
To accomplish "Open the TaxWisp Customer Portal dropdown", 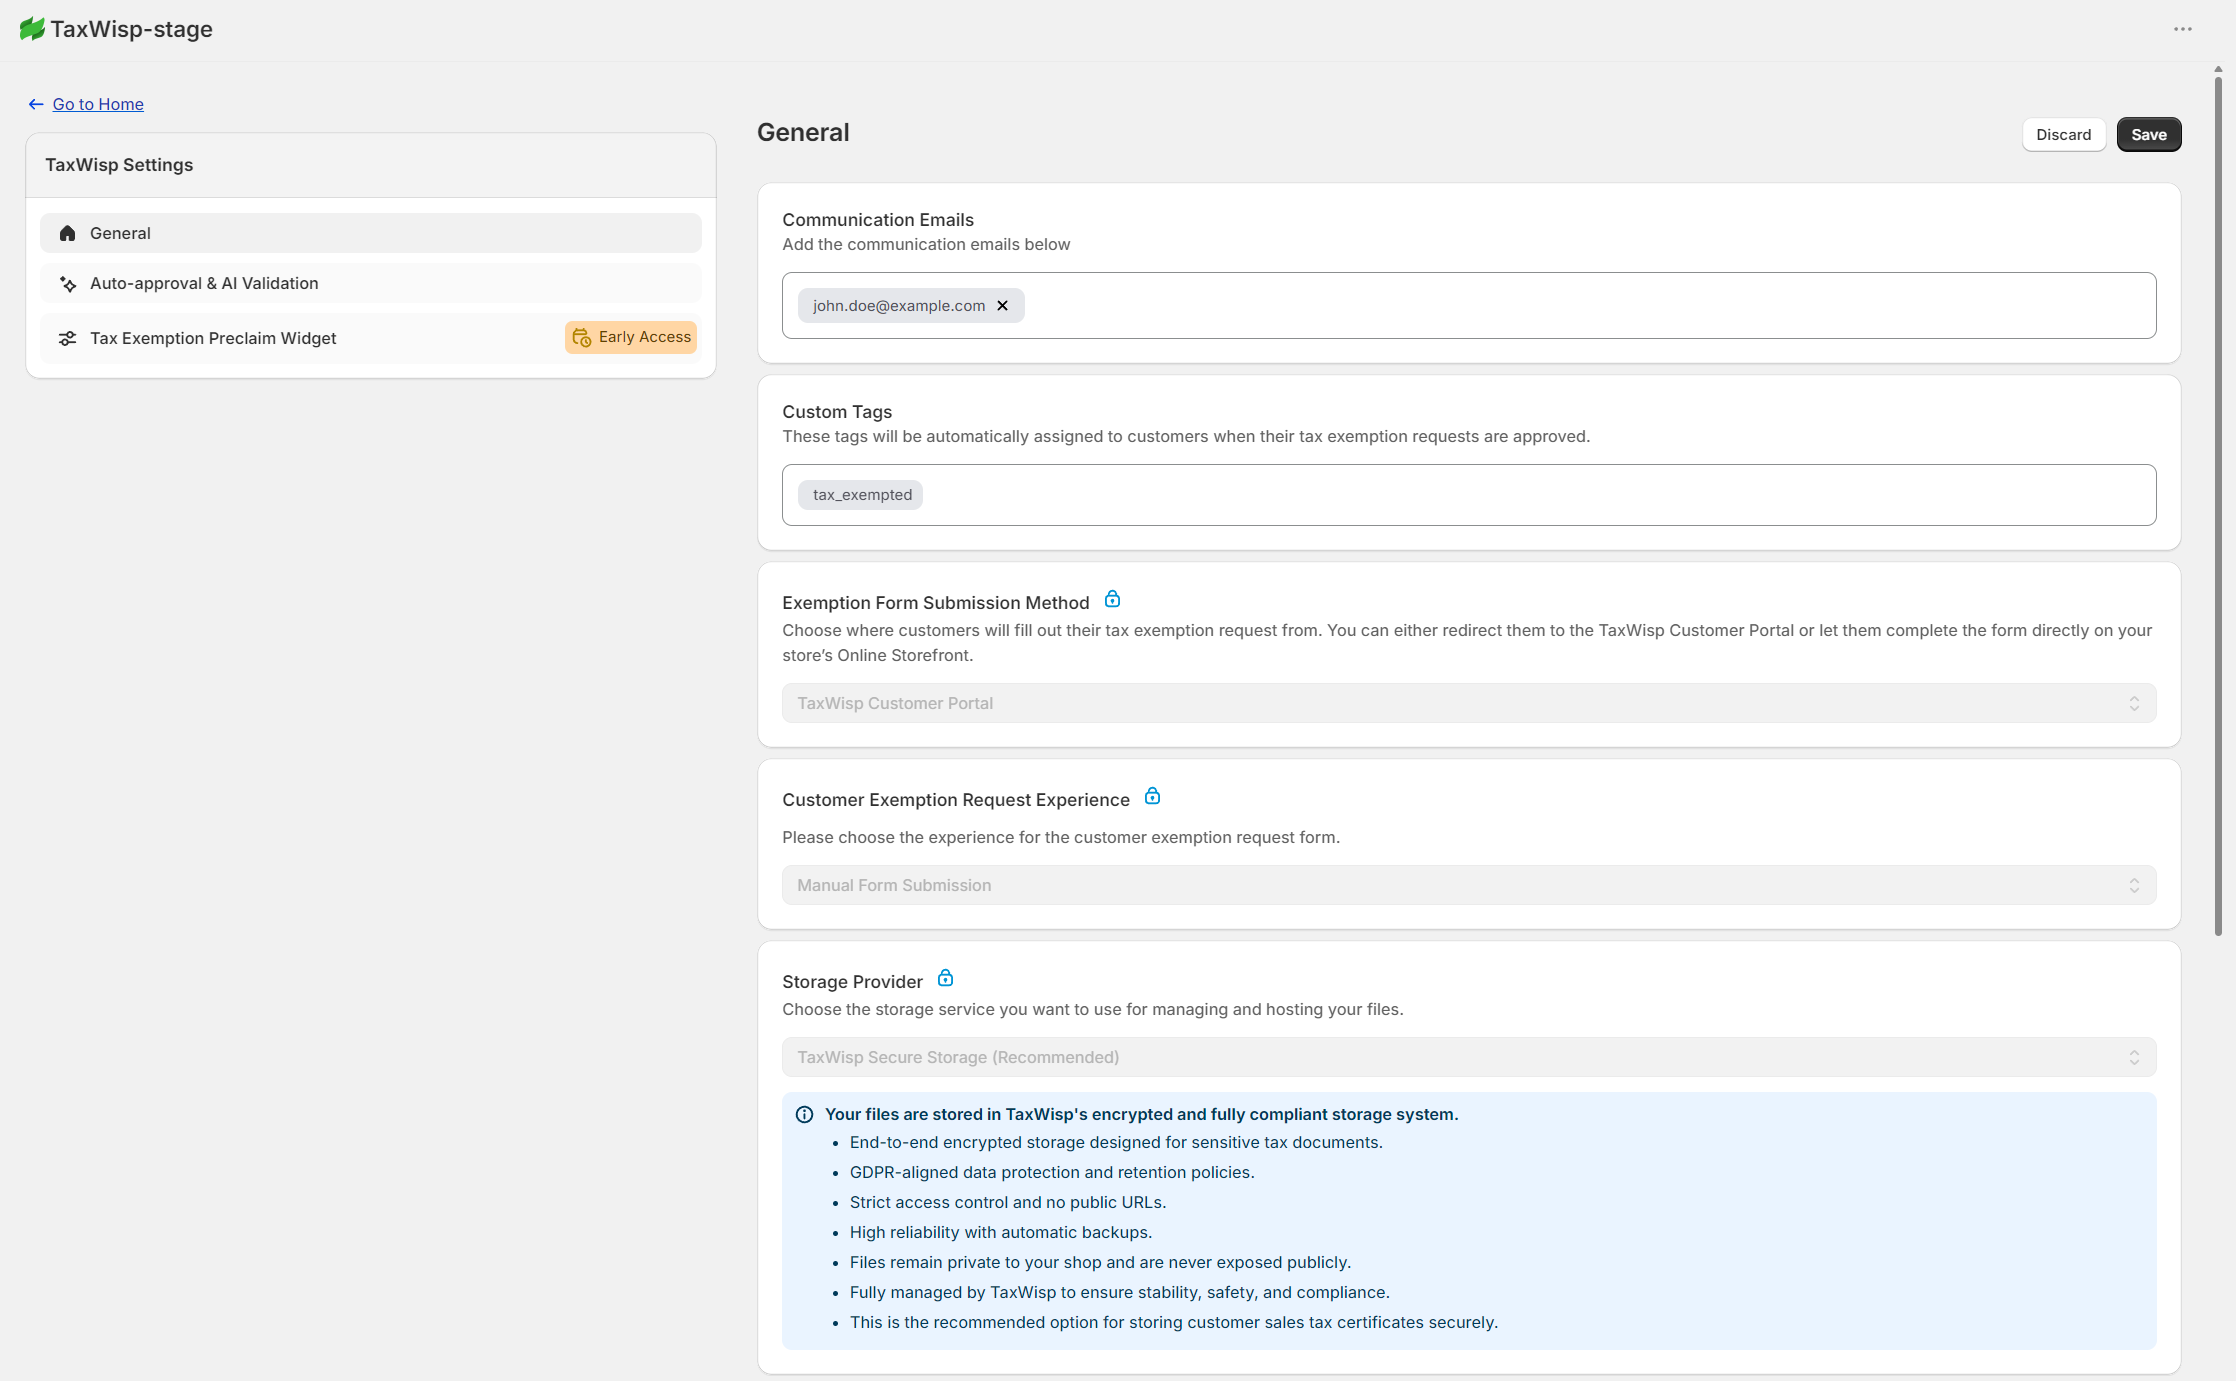I will click(x=1469, y=703).
